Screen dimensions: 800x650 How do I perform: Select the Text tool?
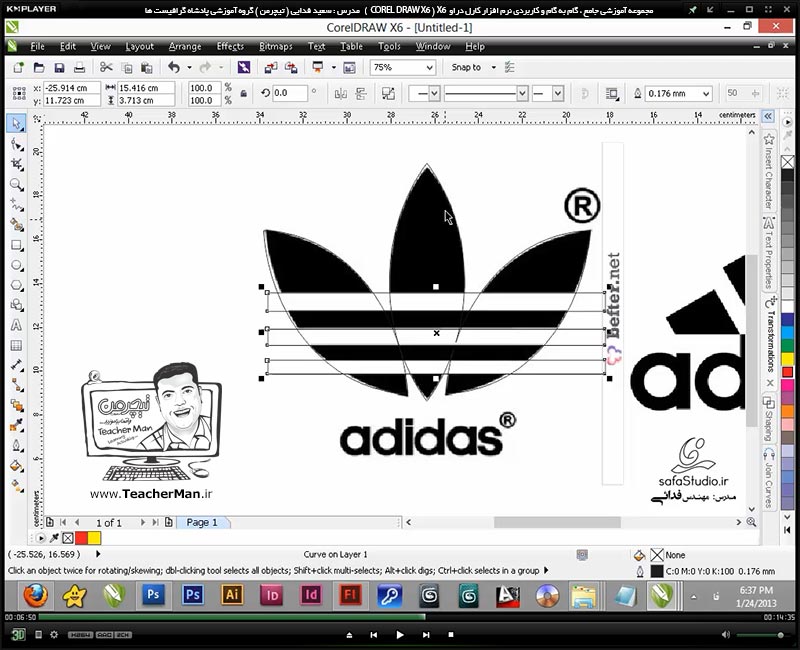pos(17,325)
